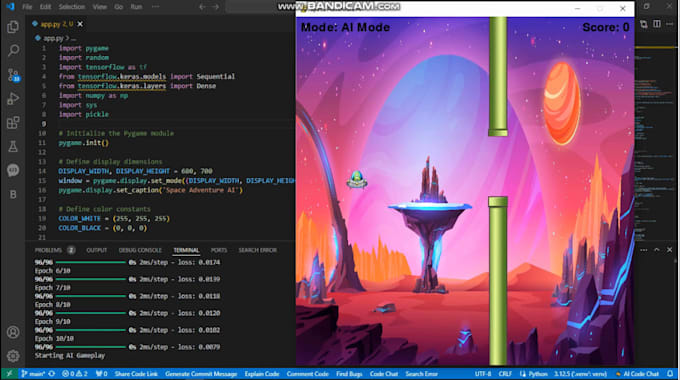Synchronize changes icon in status bar
The width and height of the screenshot is (680, 380).
(52, 374)
